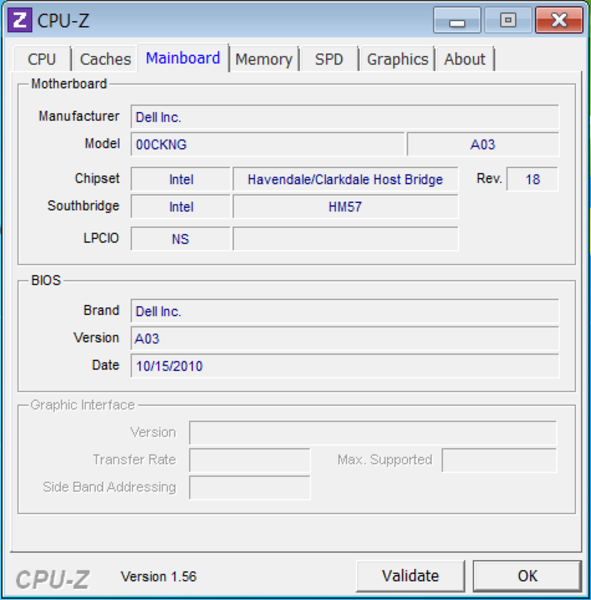Click the Validate button
The height and width of the screenshot is (600, 591).
[410, 576]
